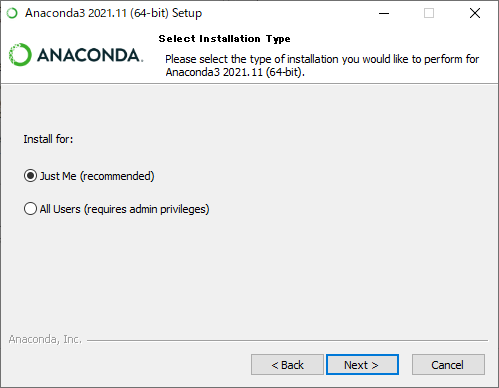The height and width of the screenshot is (388, 499).
Task: Select the All Users radio button
Action: pos(30,209)
